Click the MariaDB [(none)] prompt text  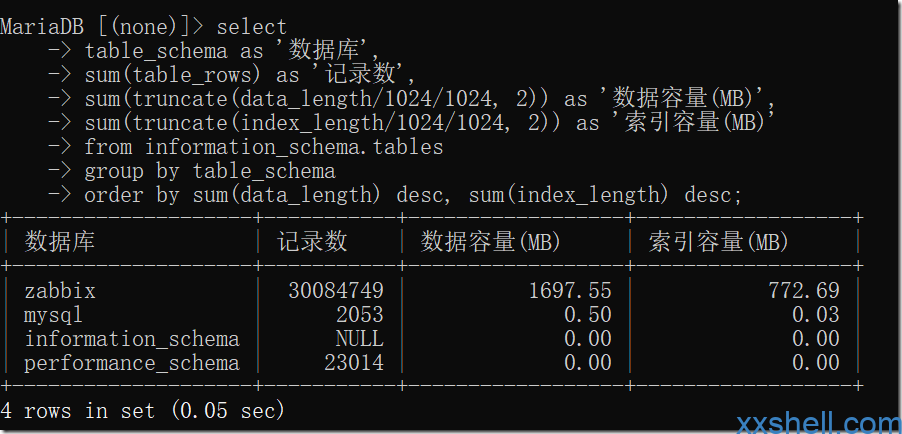tap(102, 27)
